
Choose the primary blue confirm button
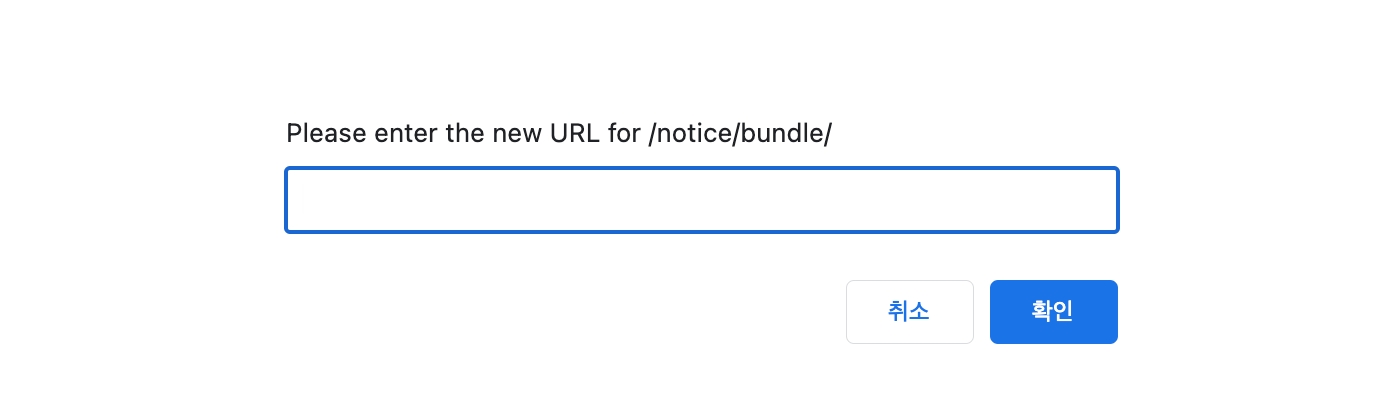pos(1053,312)
